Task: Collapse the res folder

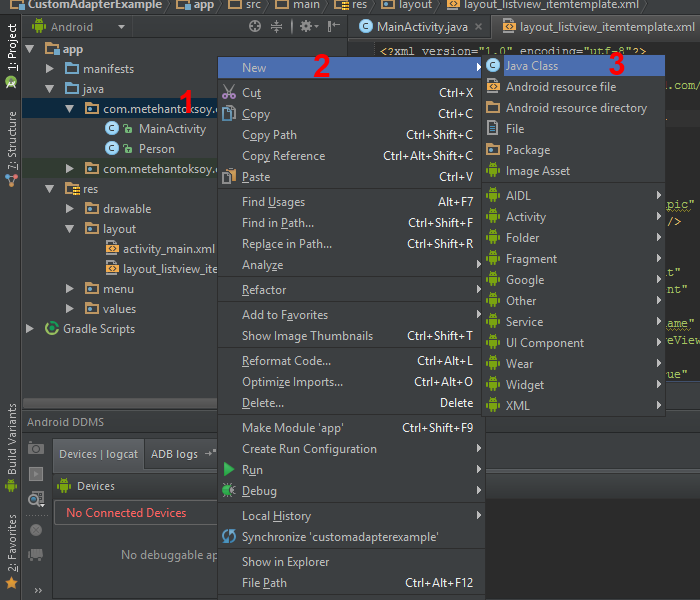Action: click(x=50, y=189)
